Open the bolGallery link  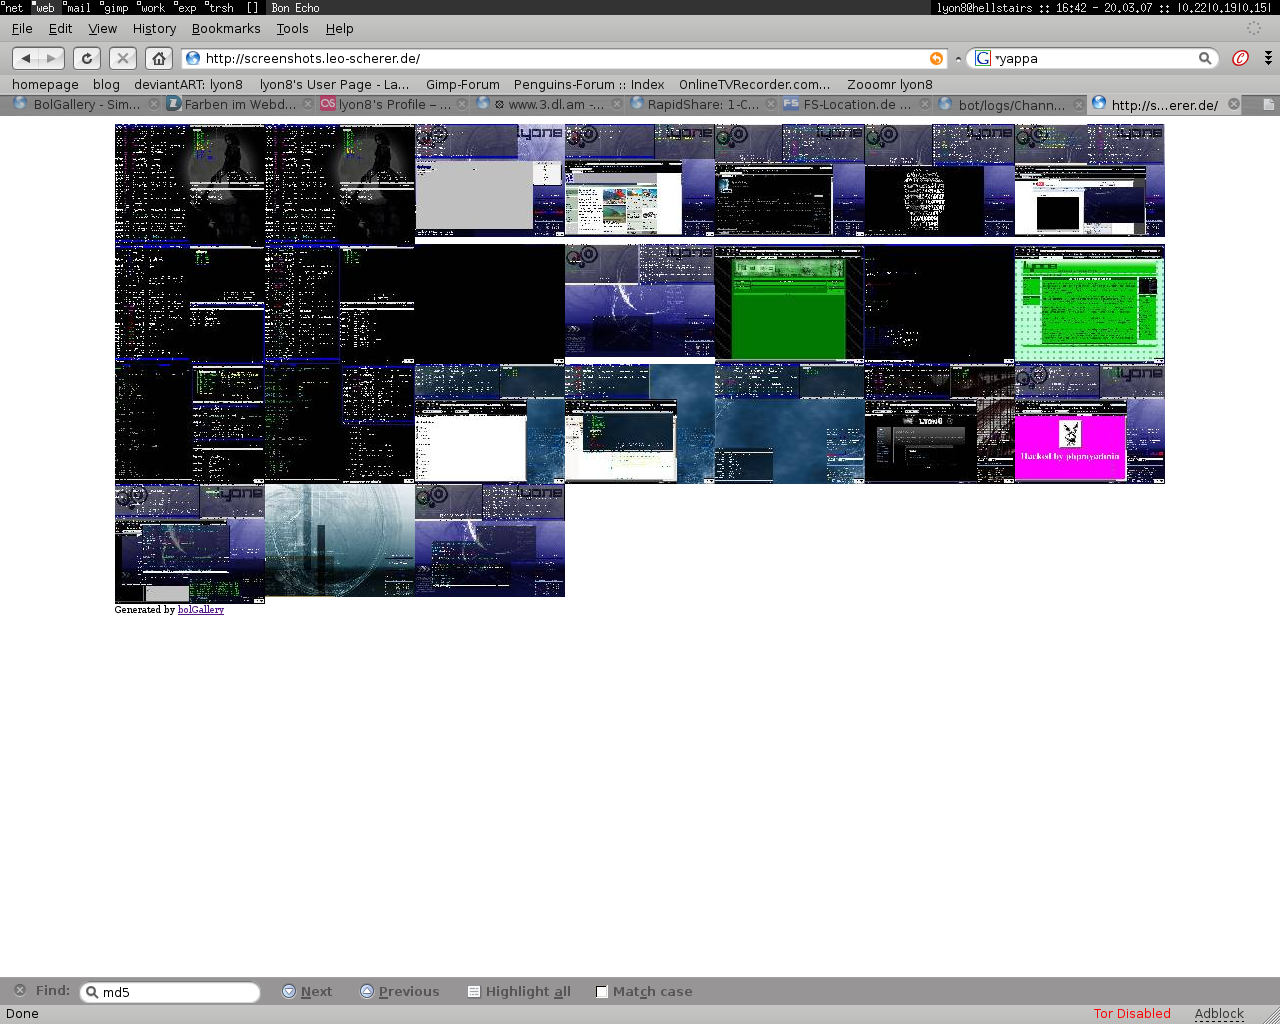200,609
